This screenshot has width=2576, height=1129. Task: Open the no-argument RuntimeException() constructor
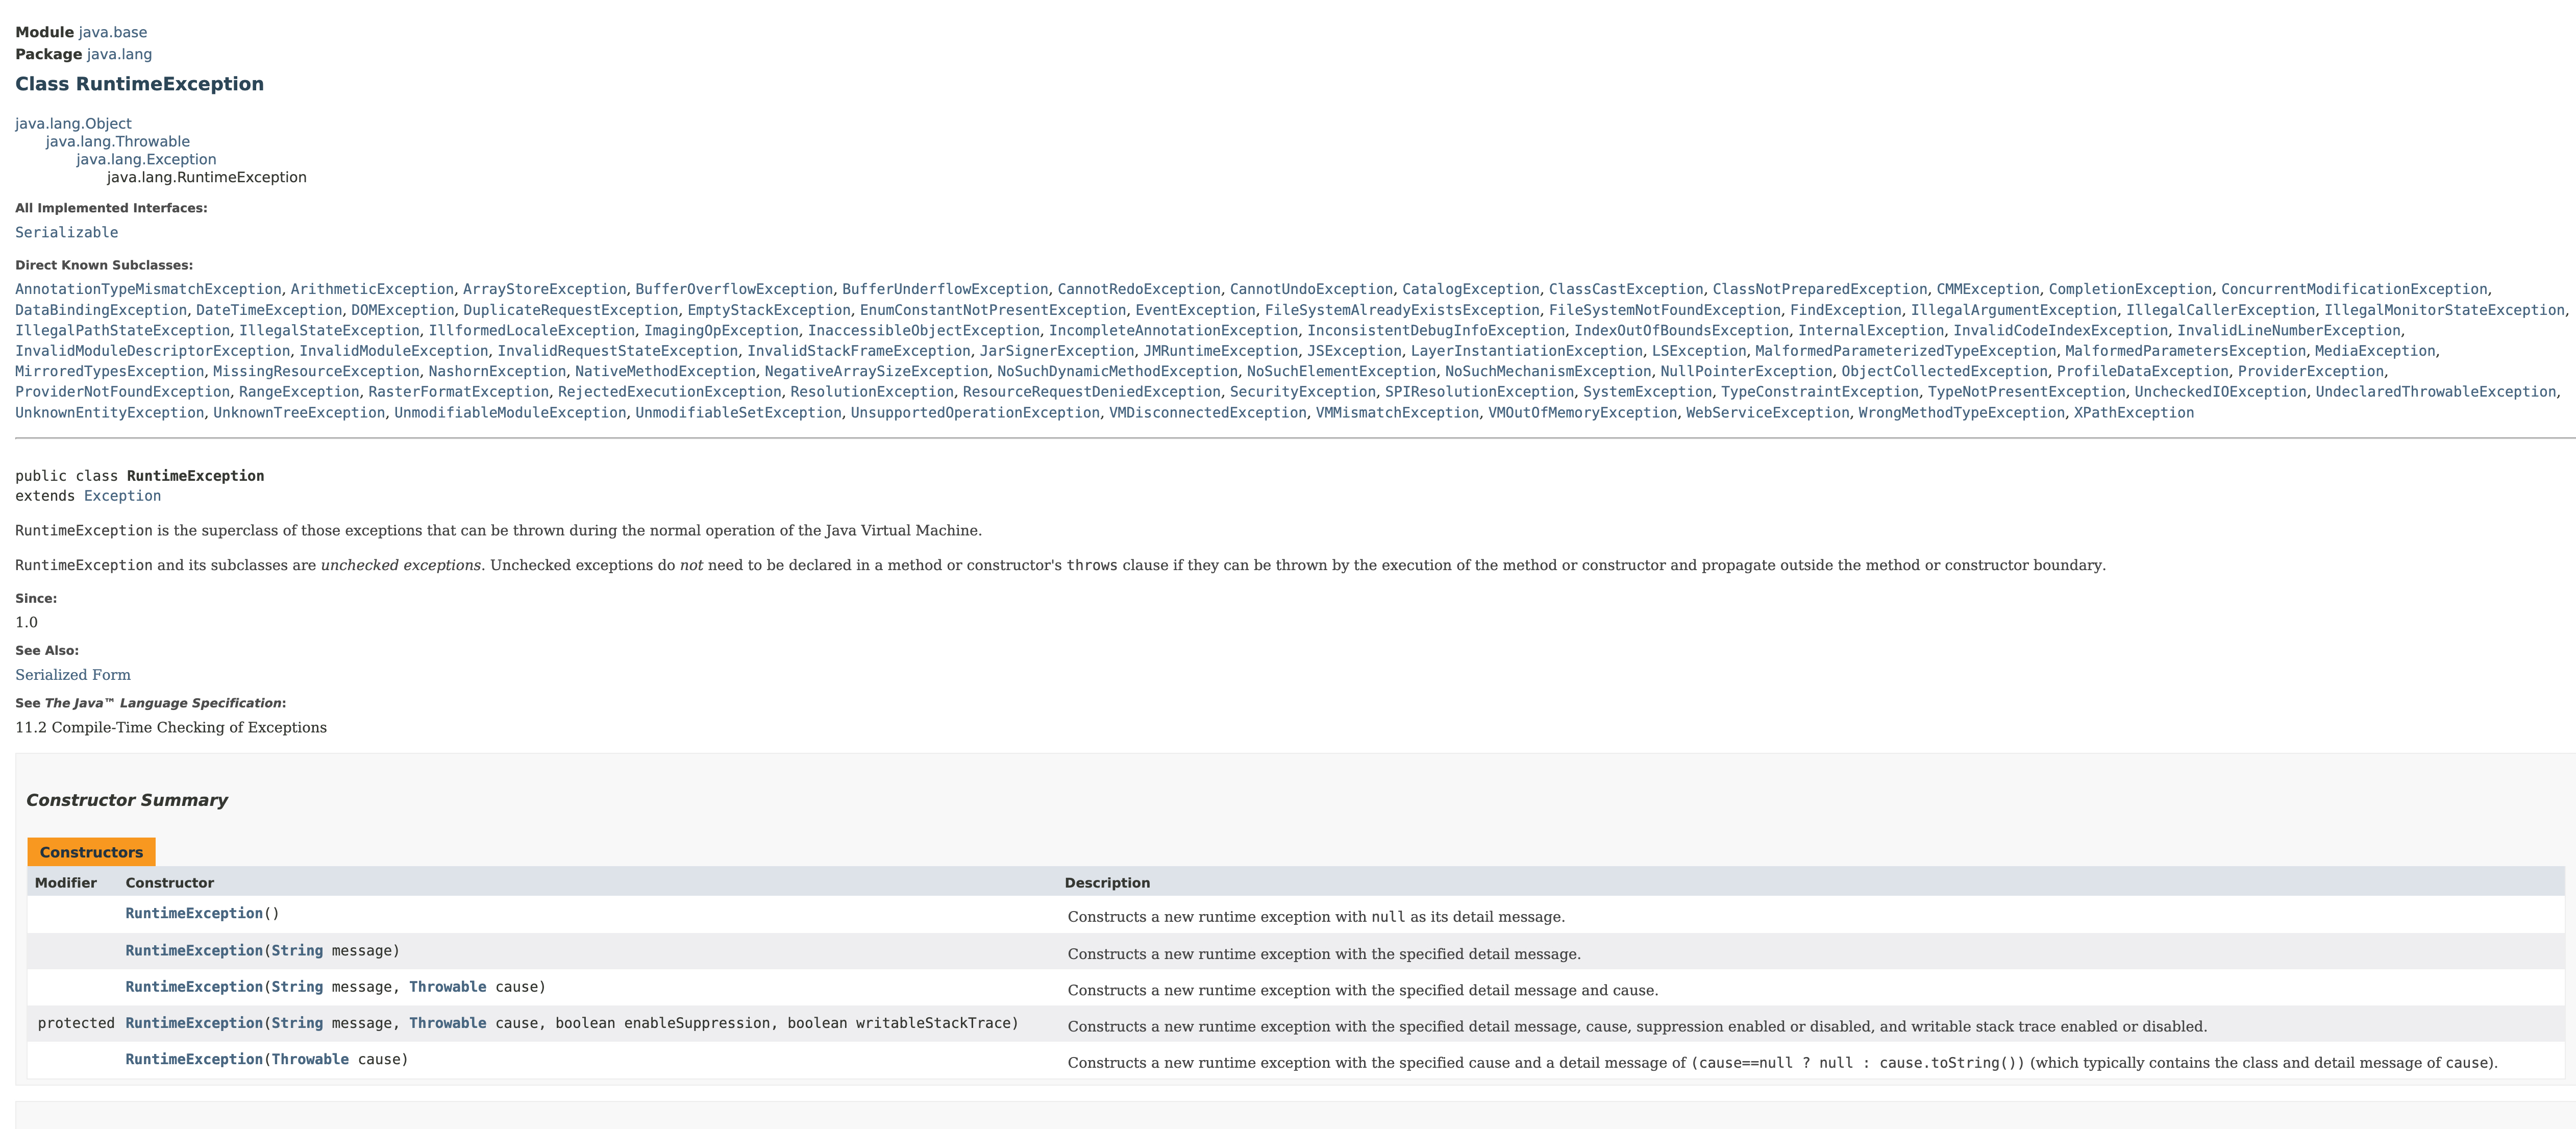pos(194,914)
